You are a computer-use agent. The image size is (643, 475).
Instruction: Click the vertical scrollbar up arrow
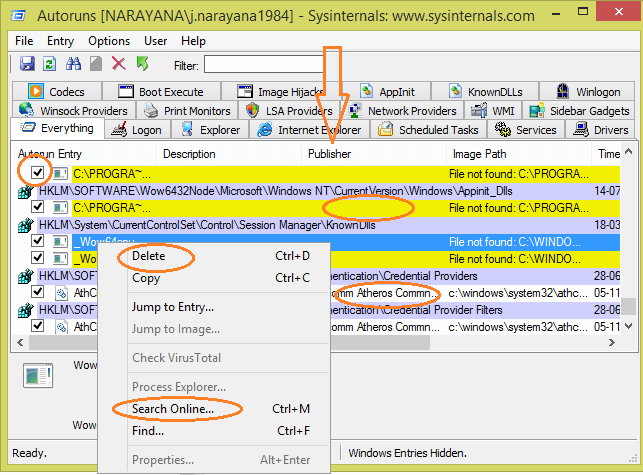pos(629,151)
